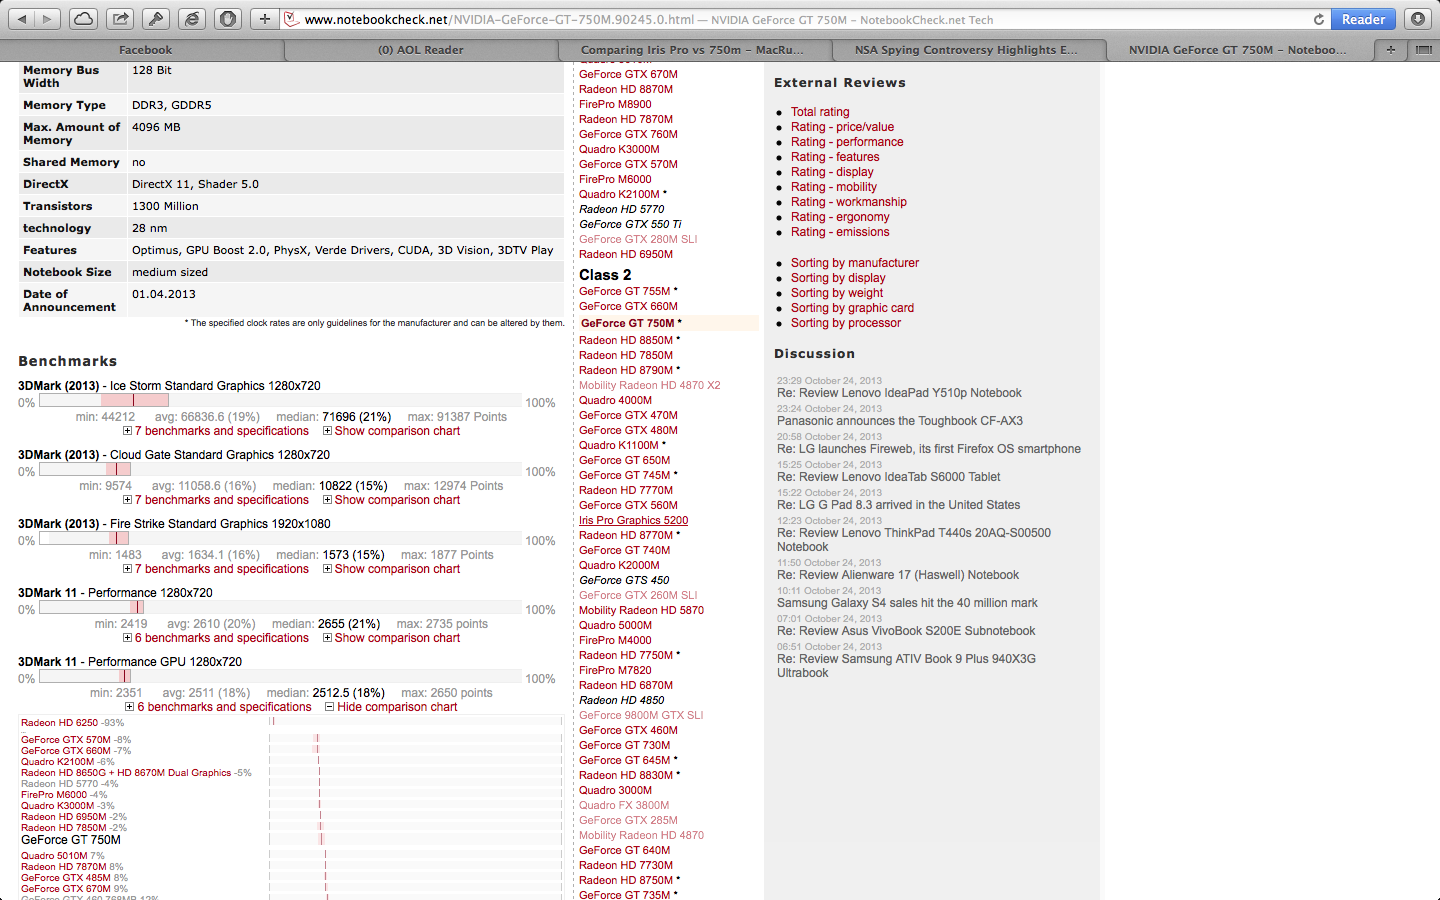The image size is (1440, 900).
Task: Open the Radeon HD 8850M link
Action: click(x=626, y=340)
